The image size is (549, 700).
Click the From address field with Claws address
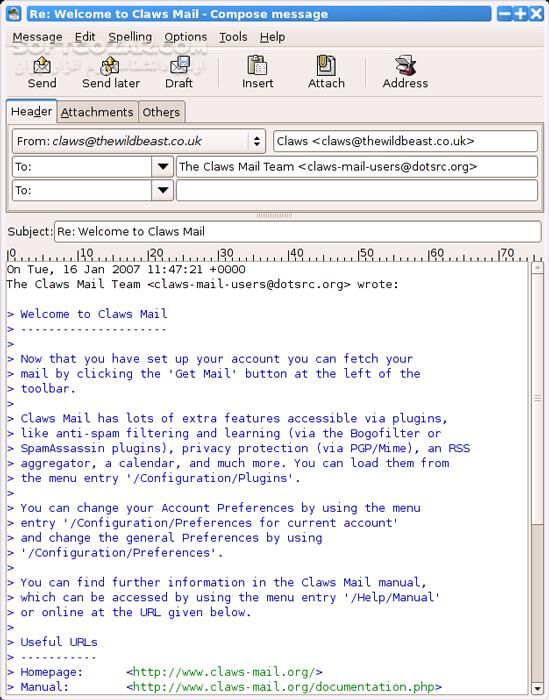(x=405, y=141)
